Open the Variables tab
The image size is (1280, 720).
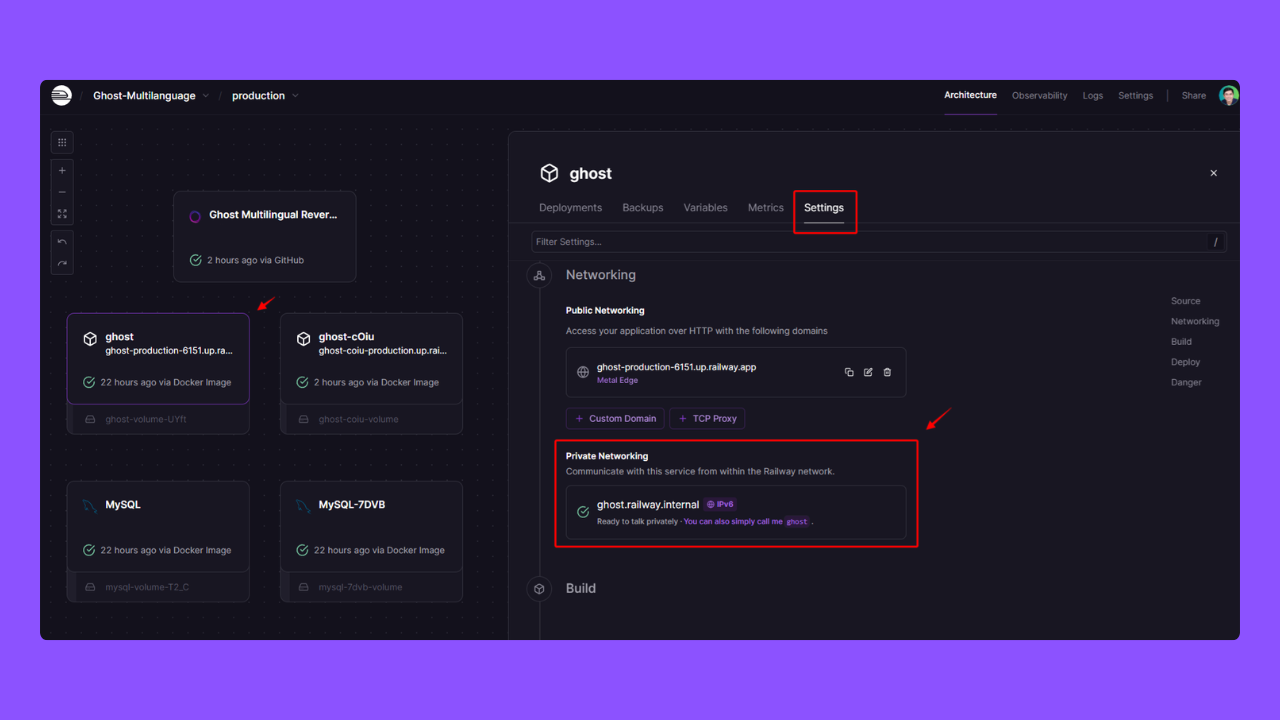(705, 208)
